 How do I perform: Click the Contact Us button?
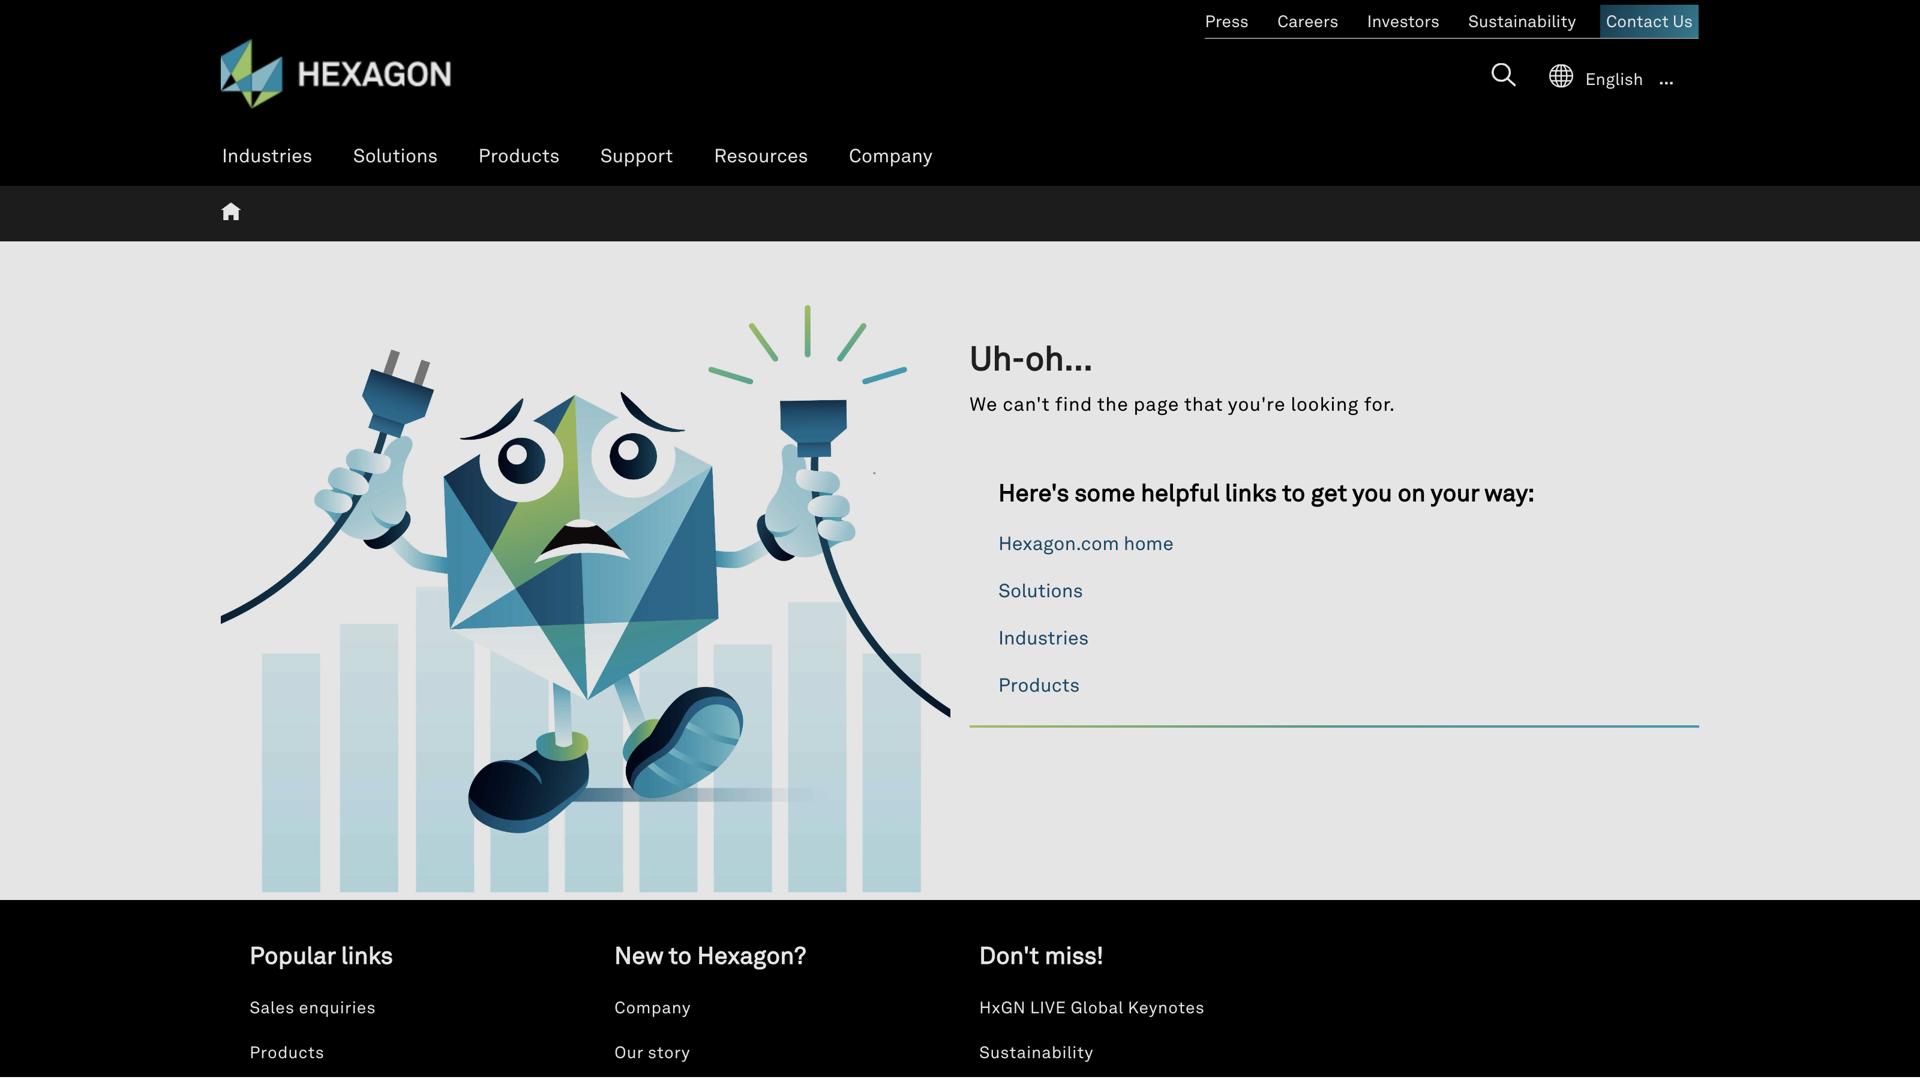click(x=1648, y=22)
